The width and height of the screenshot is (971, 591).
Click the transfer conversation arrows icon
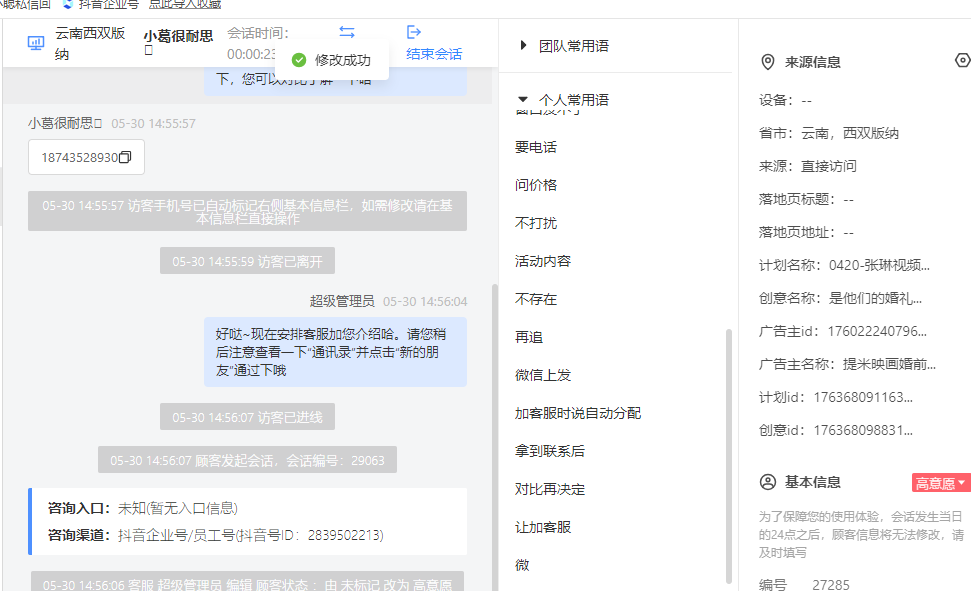[347, 32]
